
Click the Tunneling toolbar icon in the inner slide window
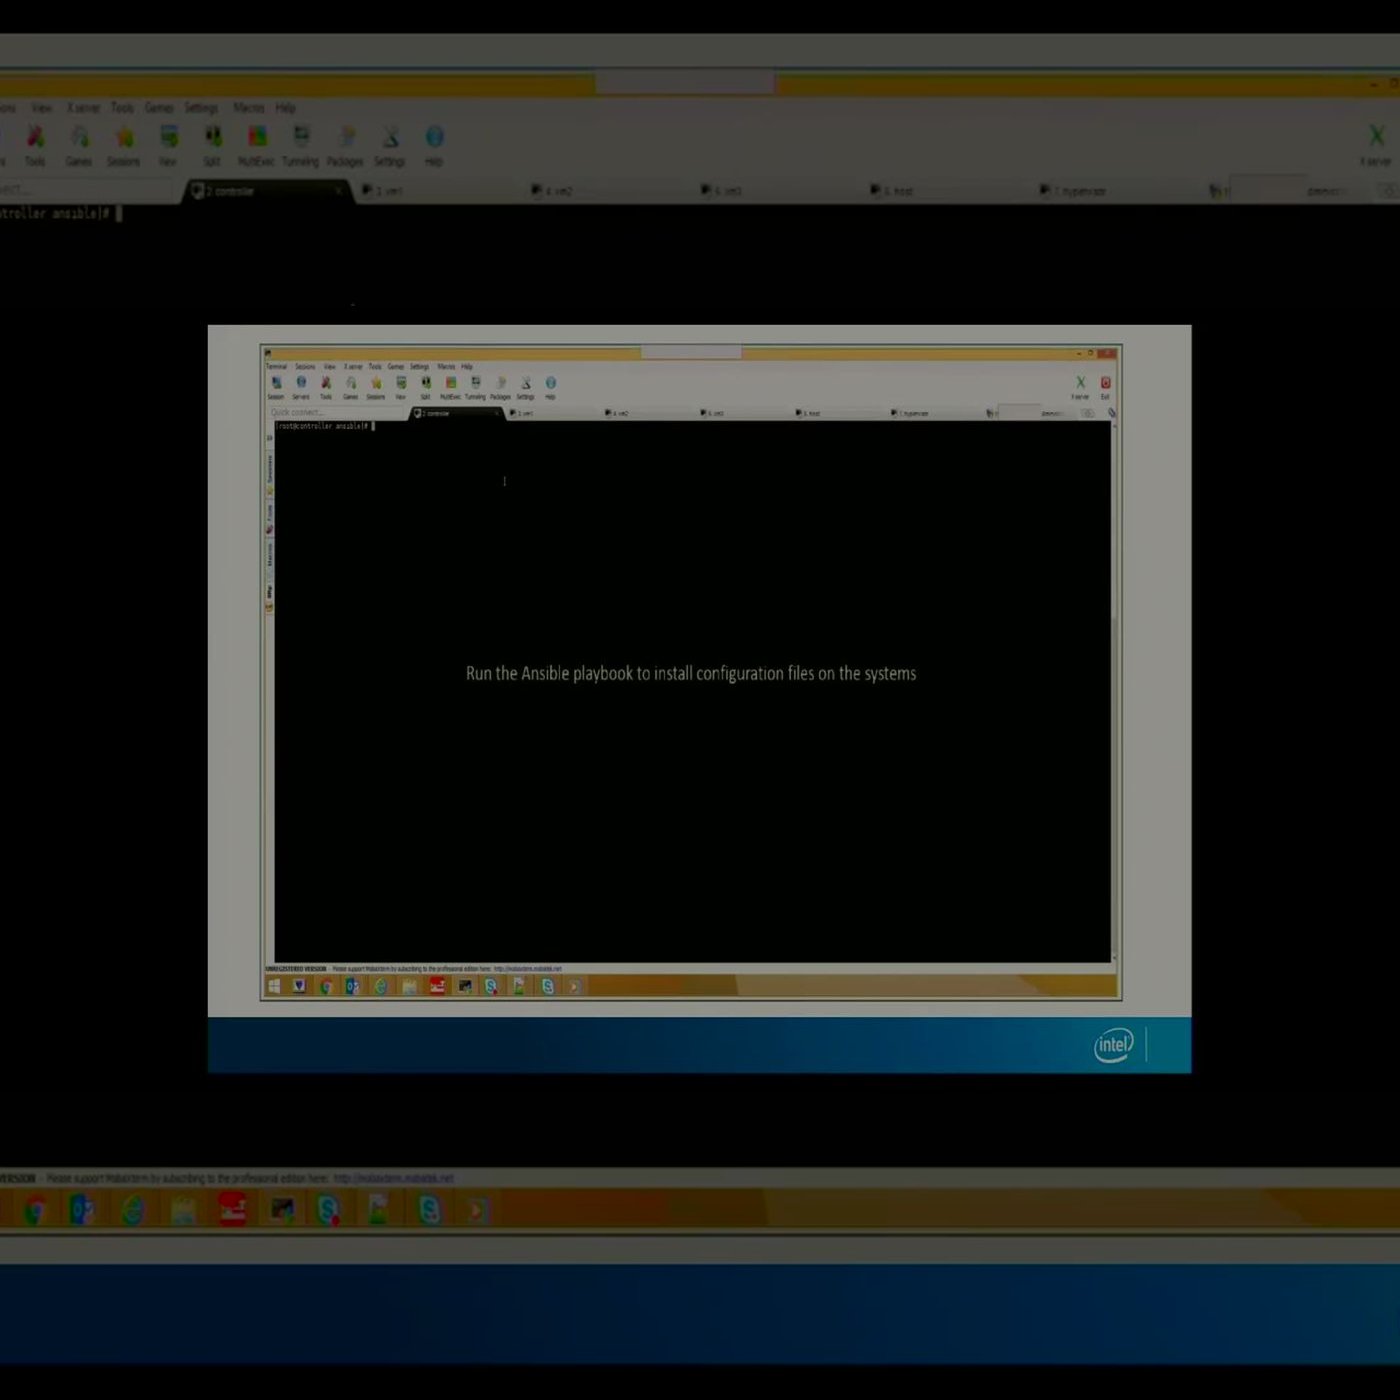pos(476,383)
